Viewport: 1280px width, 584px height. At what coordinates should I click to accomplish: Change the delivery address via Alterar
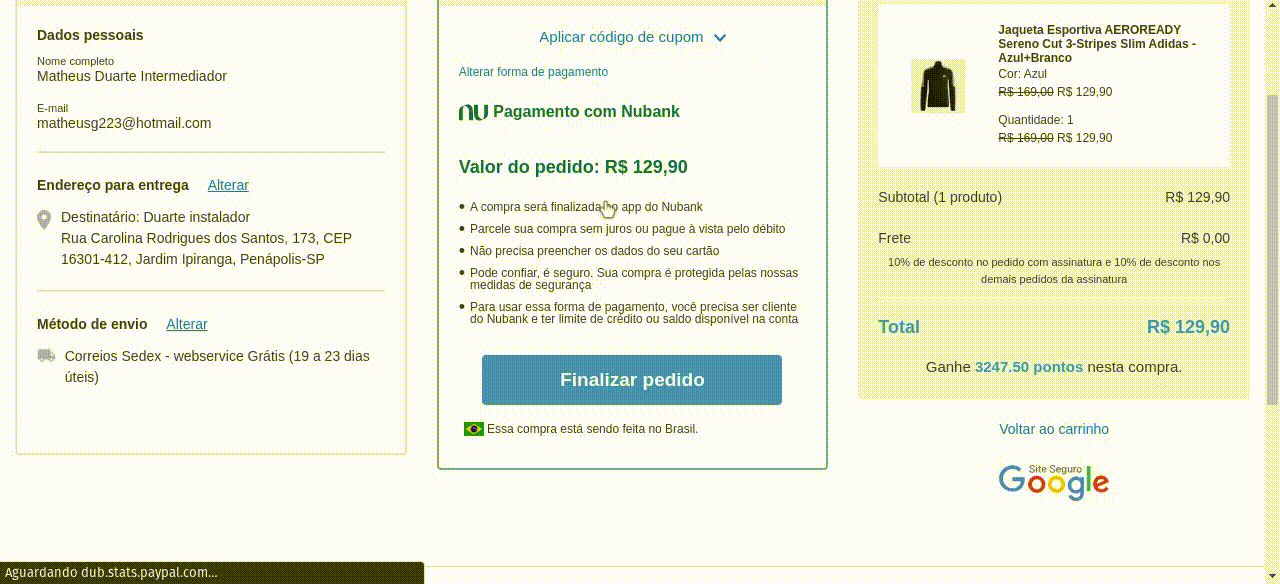click(228, 185)
